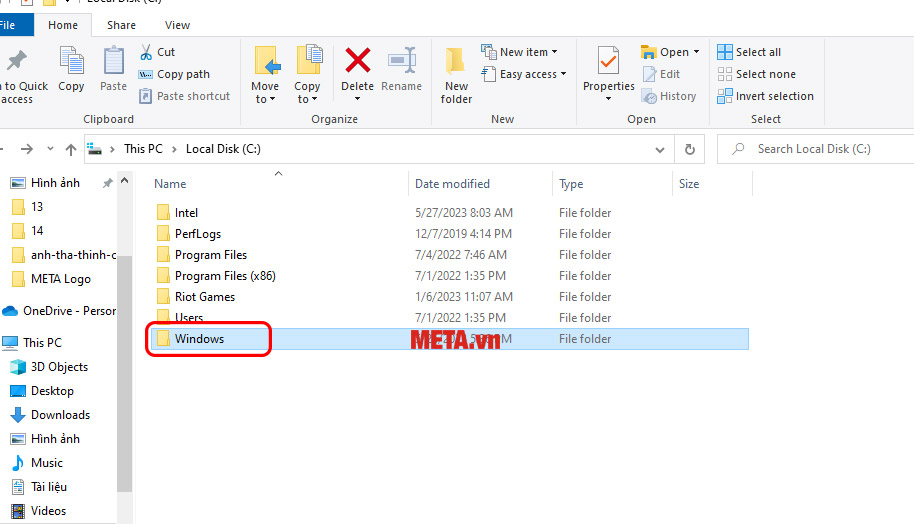Click the Search Local Disk (C:) box

pyautogui.click(x=820, y=149)
